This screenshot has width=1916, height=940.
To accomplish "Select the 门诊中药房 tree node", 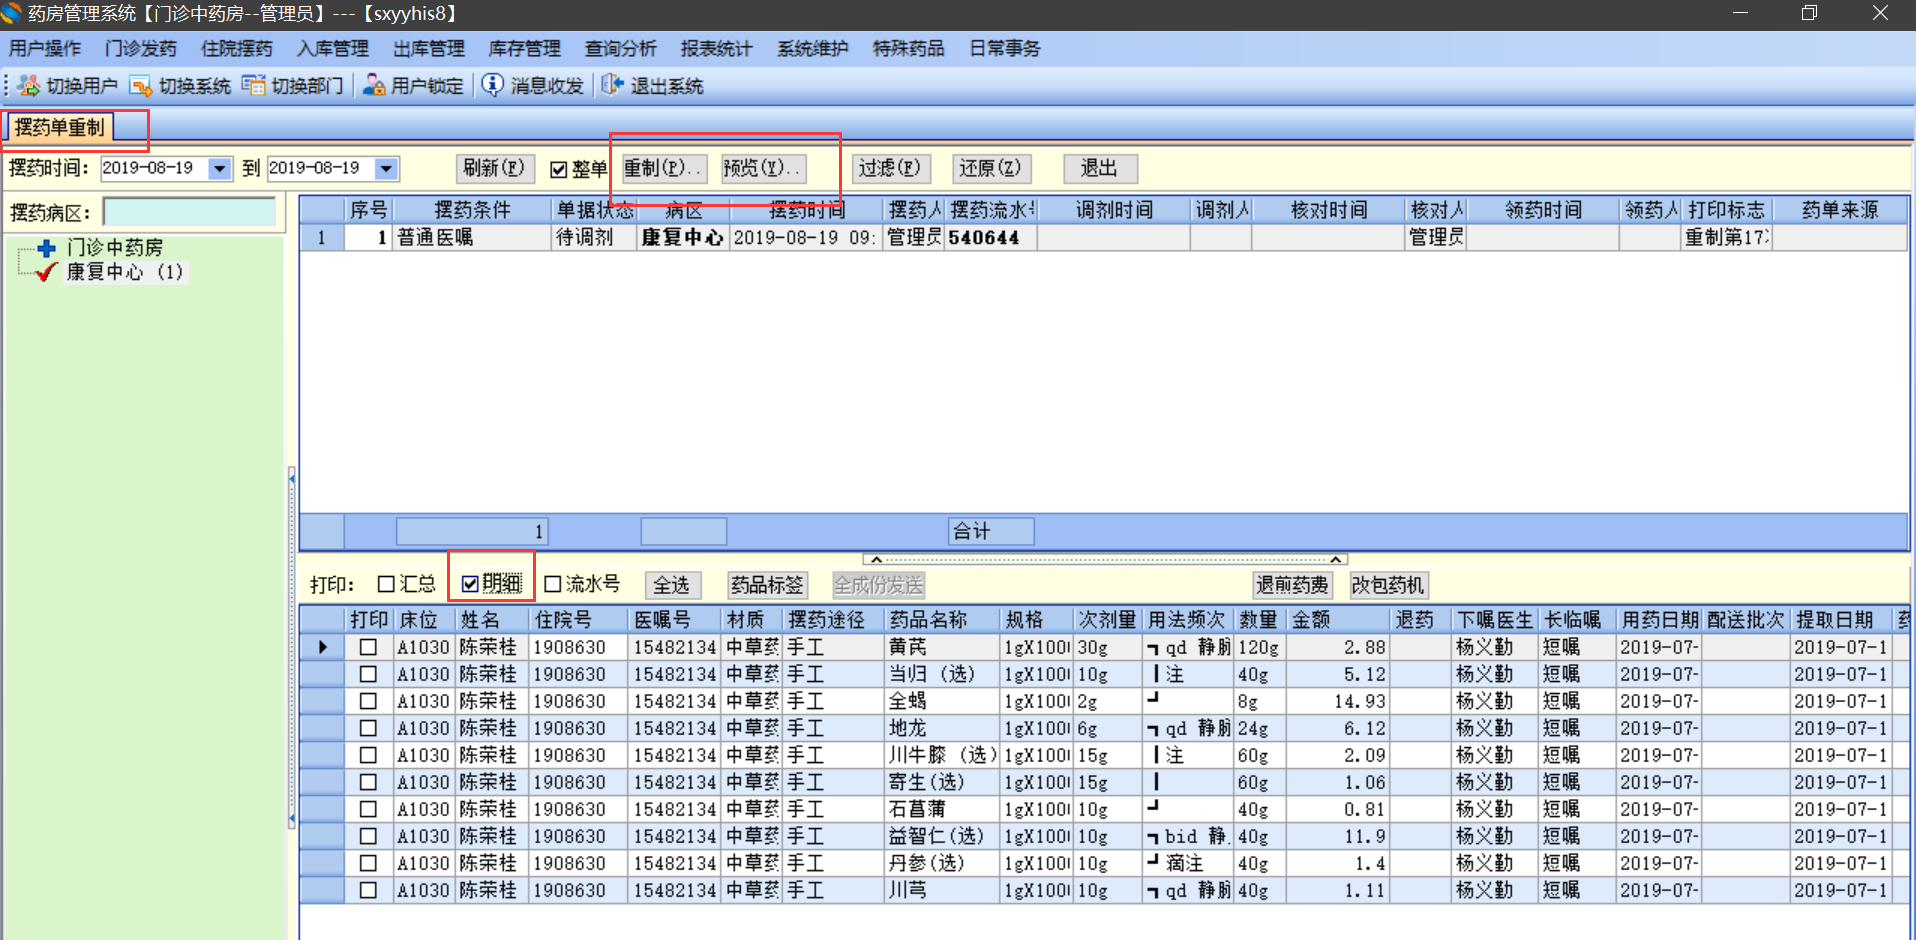I will (115, 247).
